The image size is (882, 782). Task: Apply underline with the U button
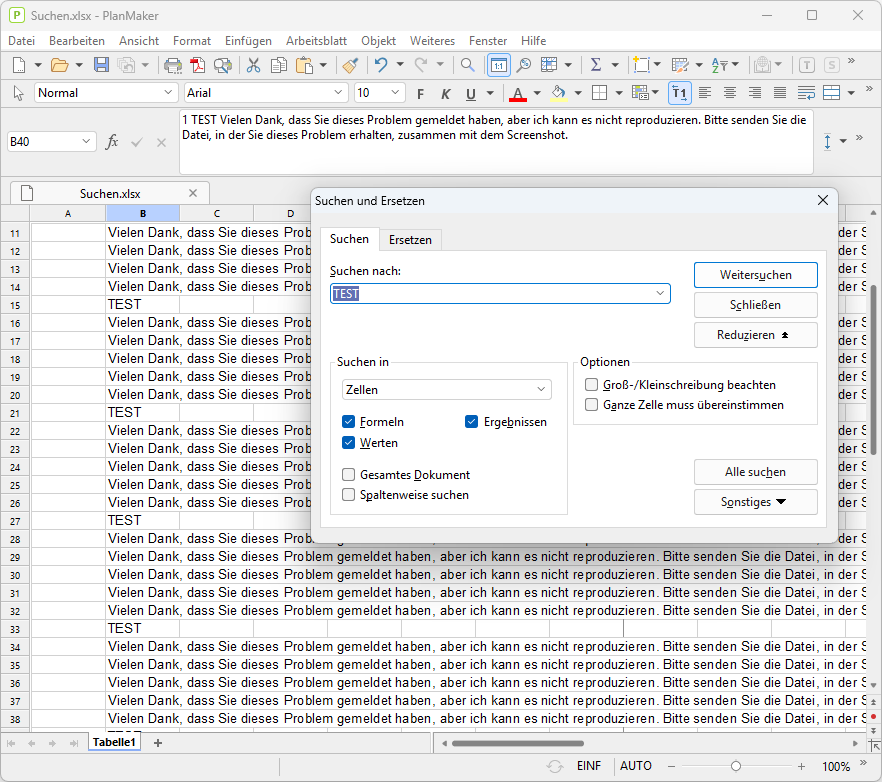tap(471, 94)
